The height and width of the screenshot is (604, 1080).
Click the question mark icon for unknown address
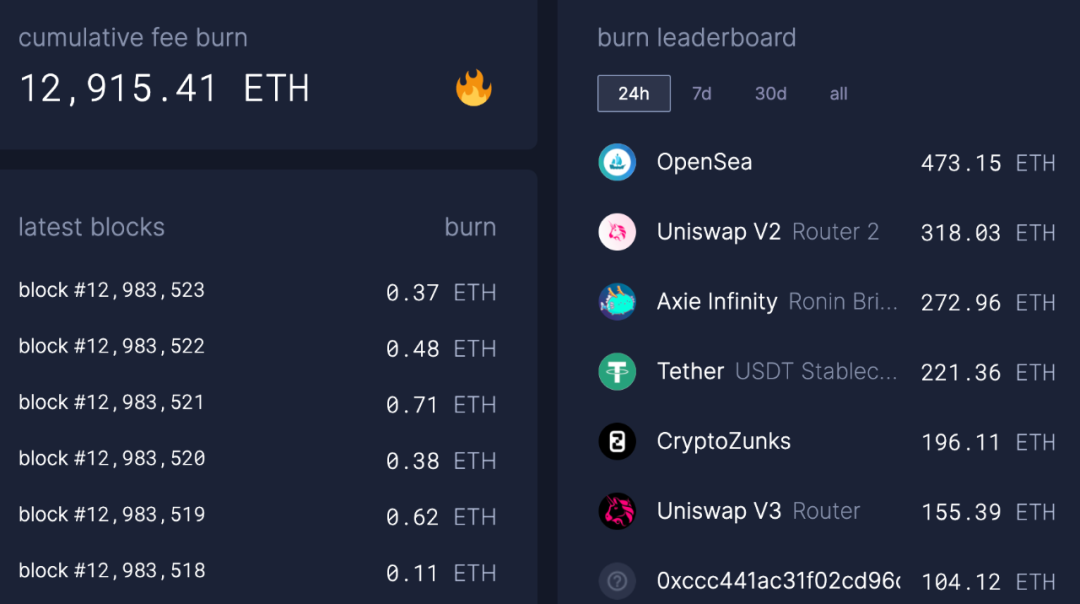point(617,581)
